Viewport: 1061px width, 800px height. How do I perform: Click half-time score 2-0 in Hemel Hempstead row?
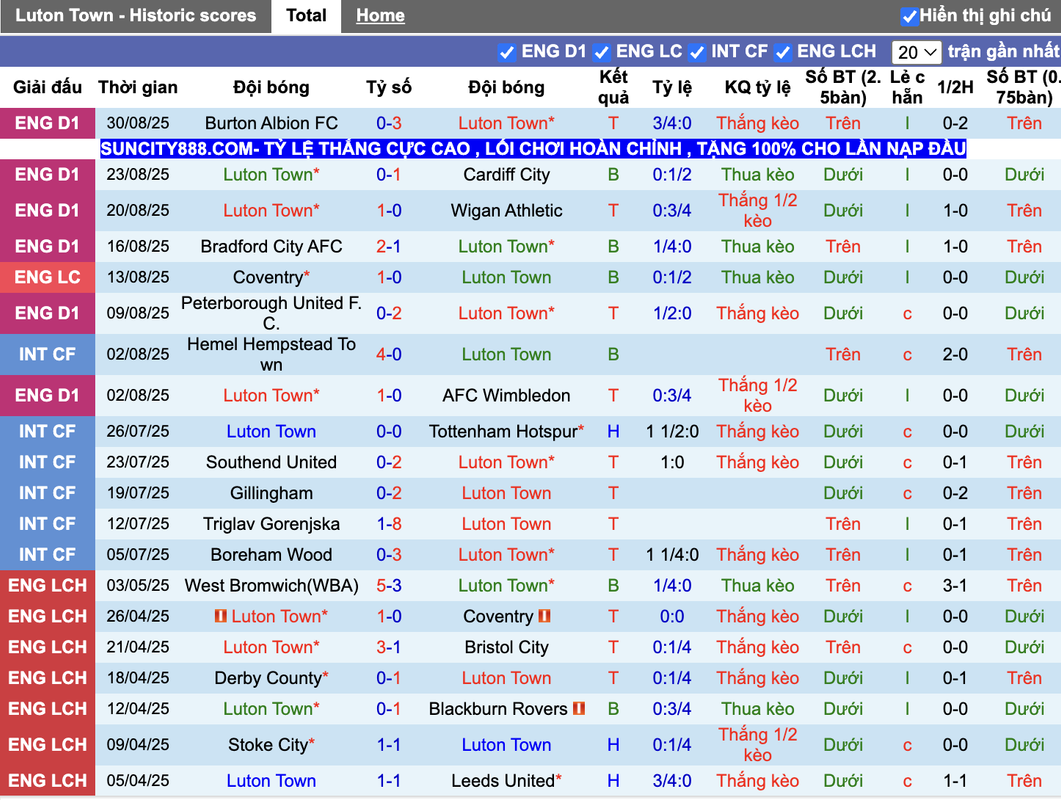pyautogui.click(x=955, y=354)
